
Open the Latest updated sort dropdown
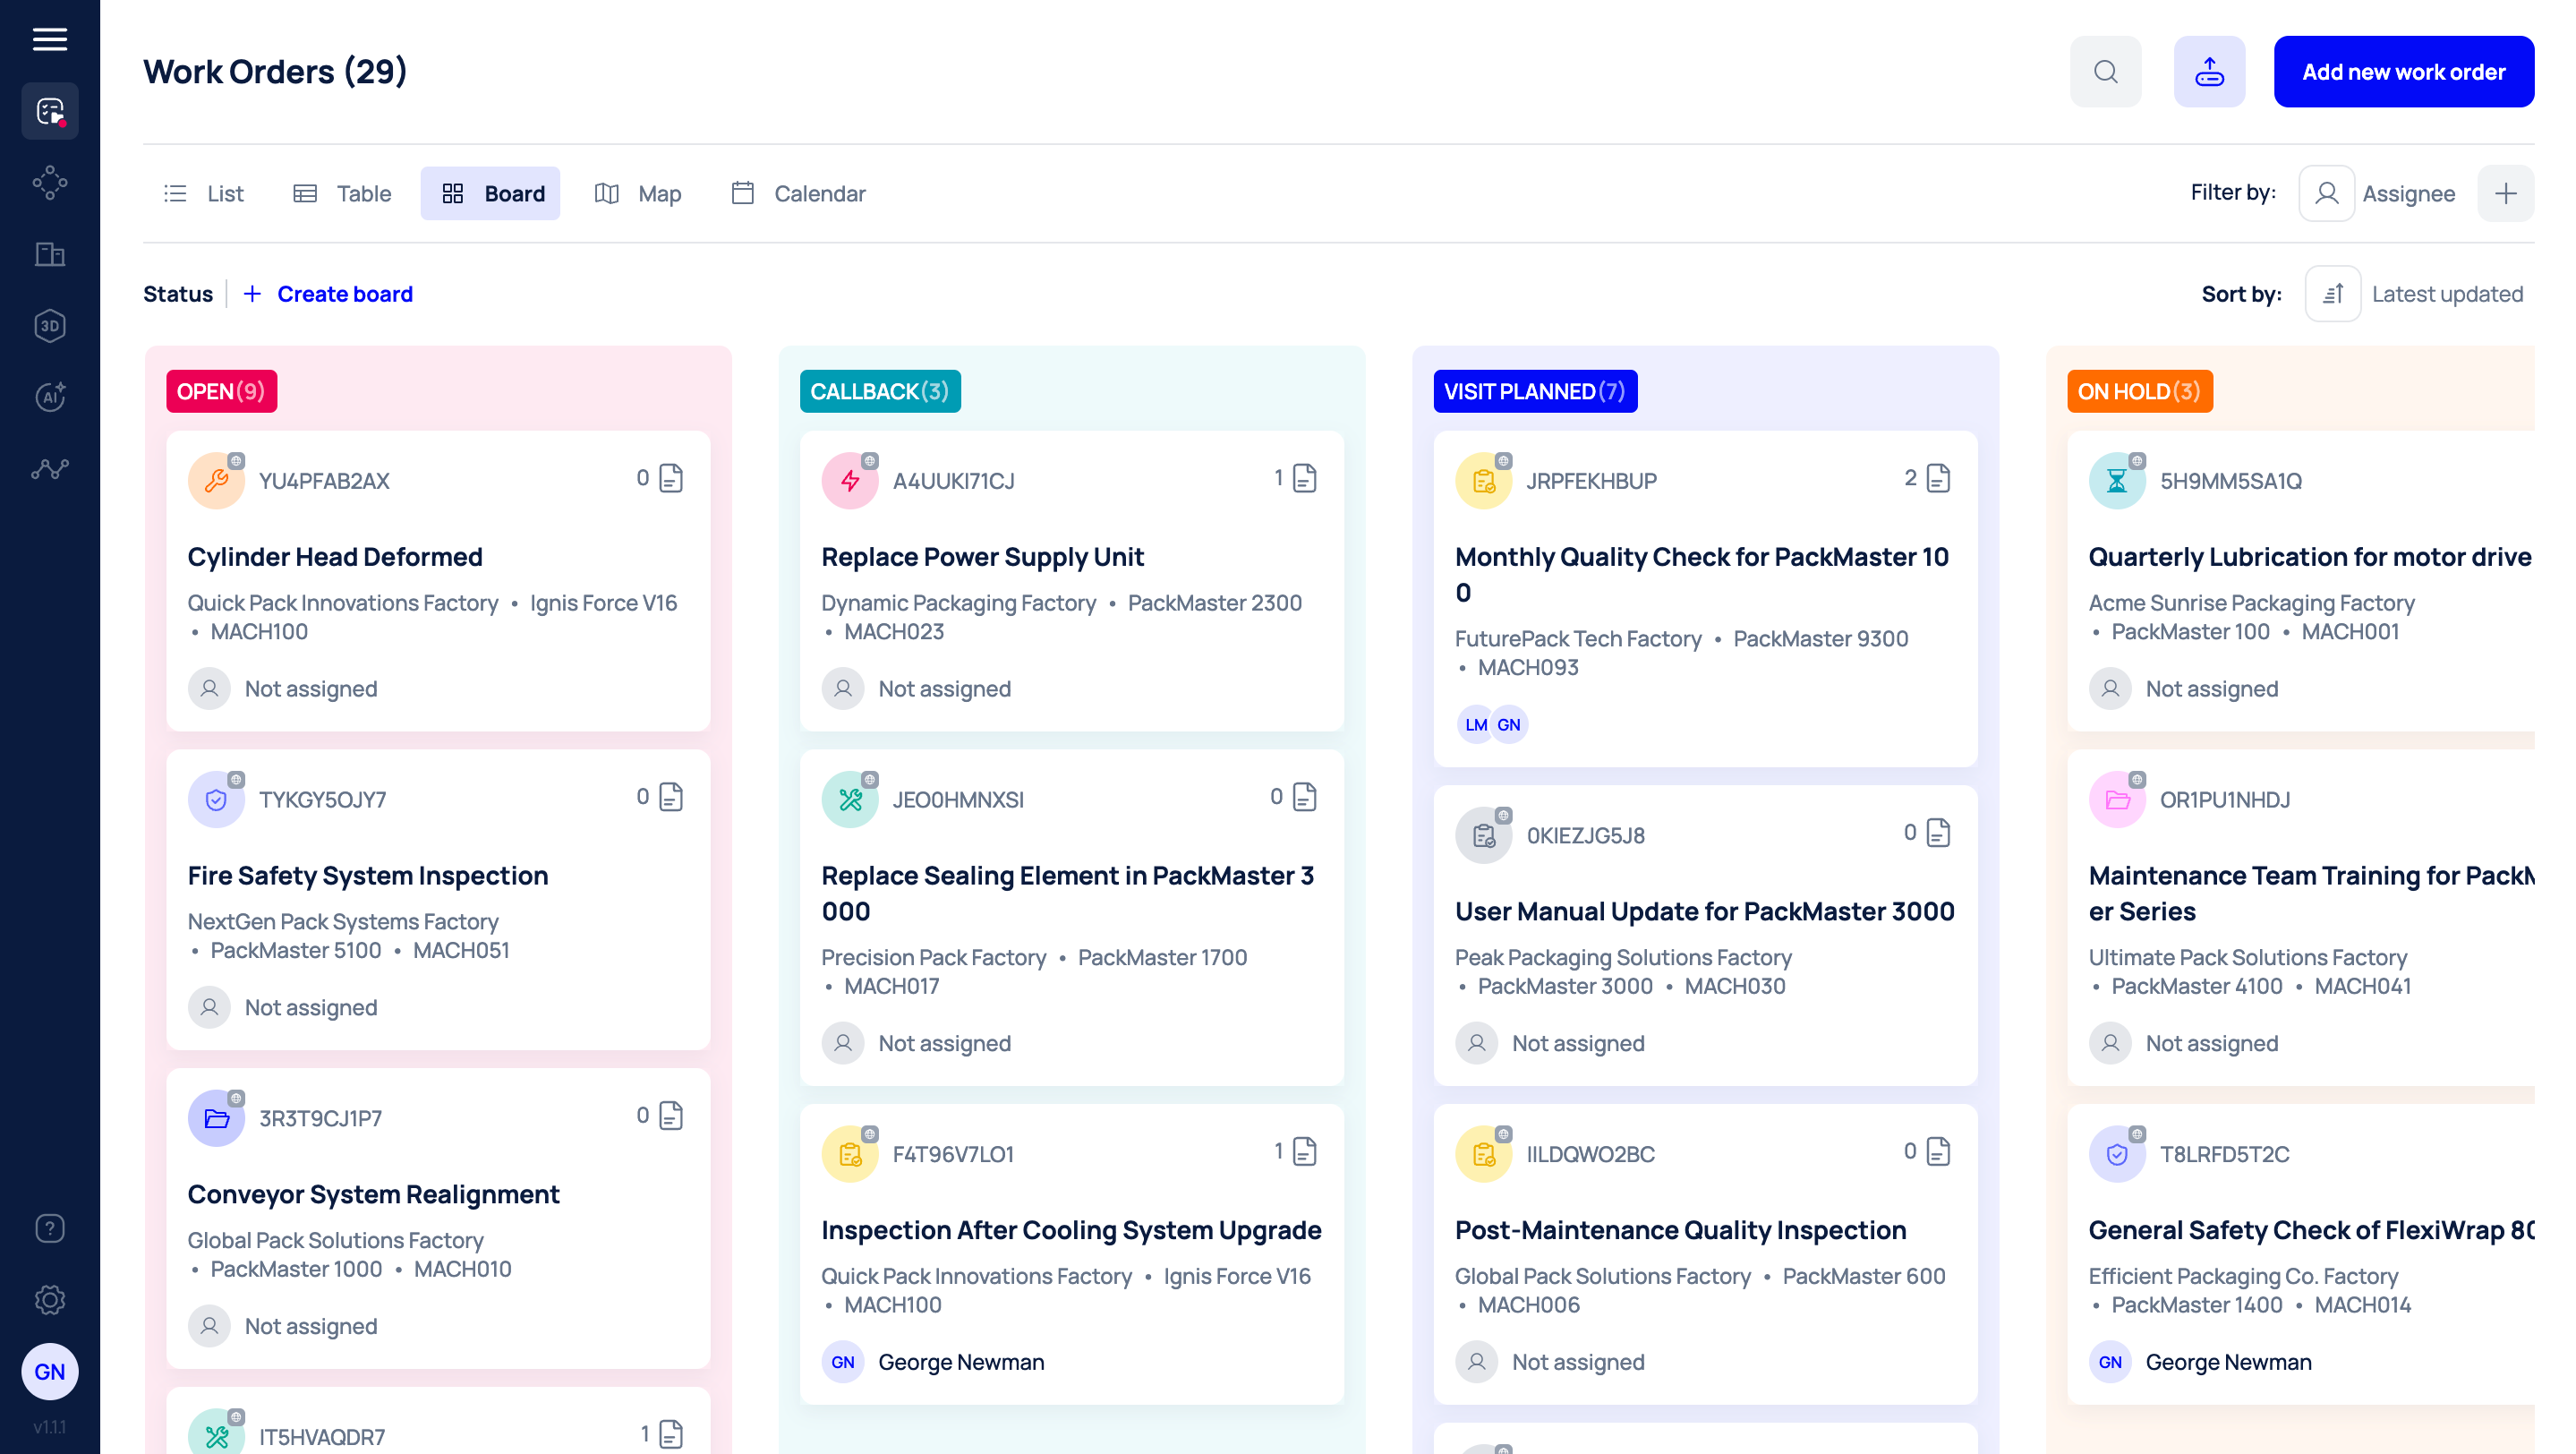[x=2446, y=294]
